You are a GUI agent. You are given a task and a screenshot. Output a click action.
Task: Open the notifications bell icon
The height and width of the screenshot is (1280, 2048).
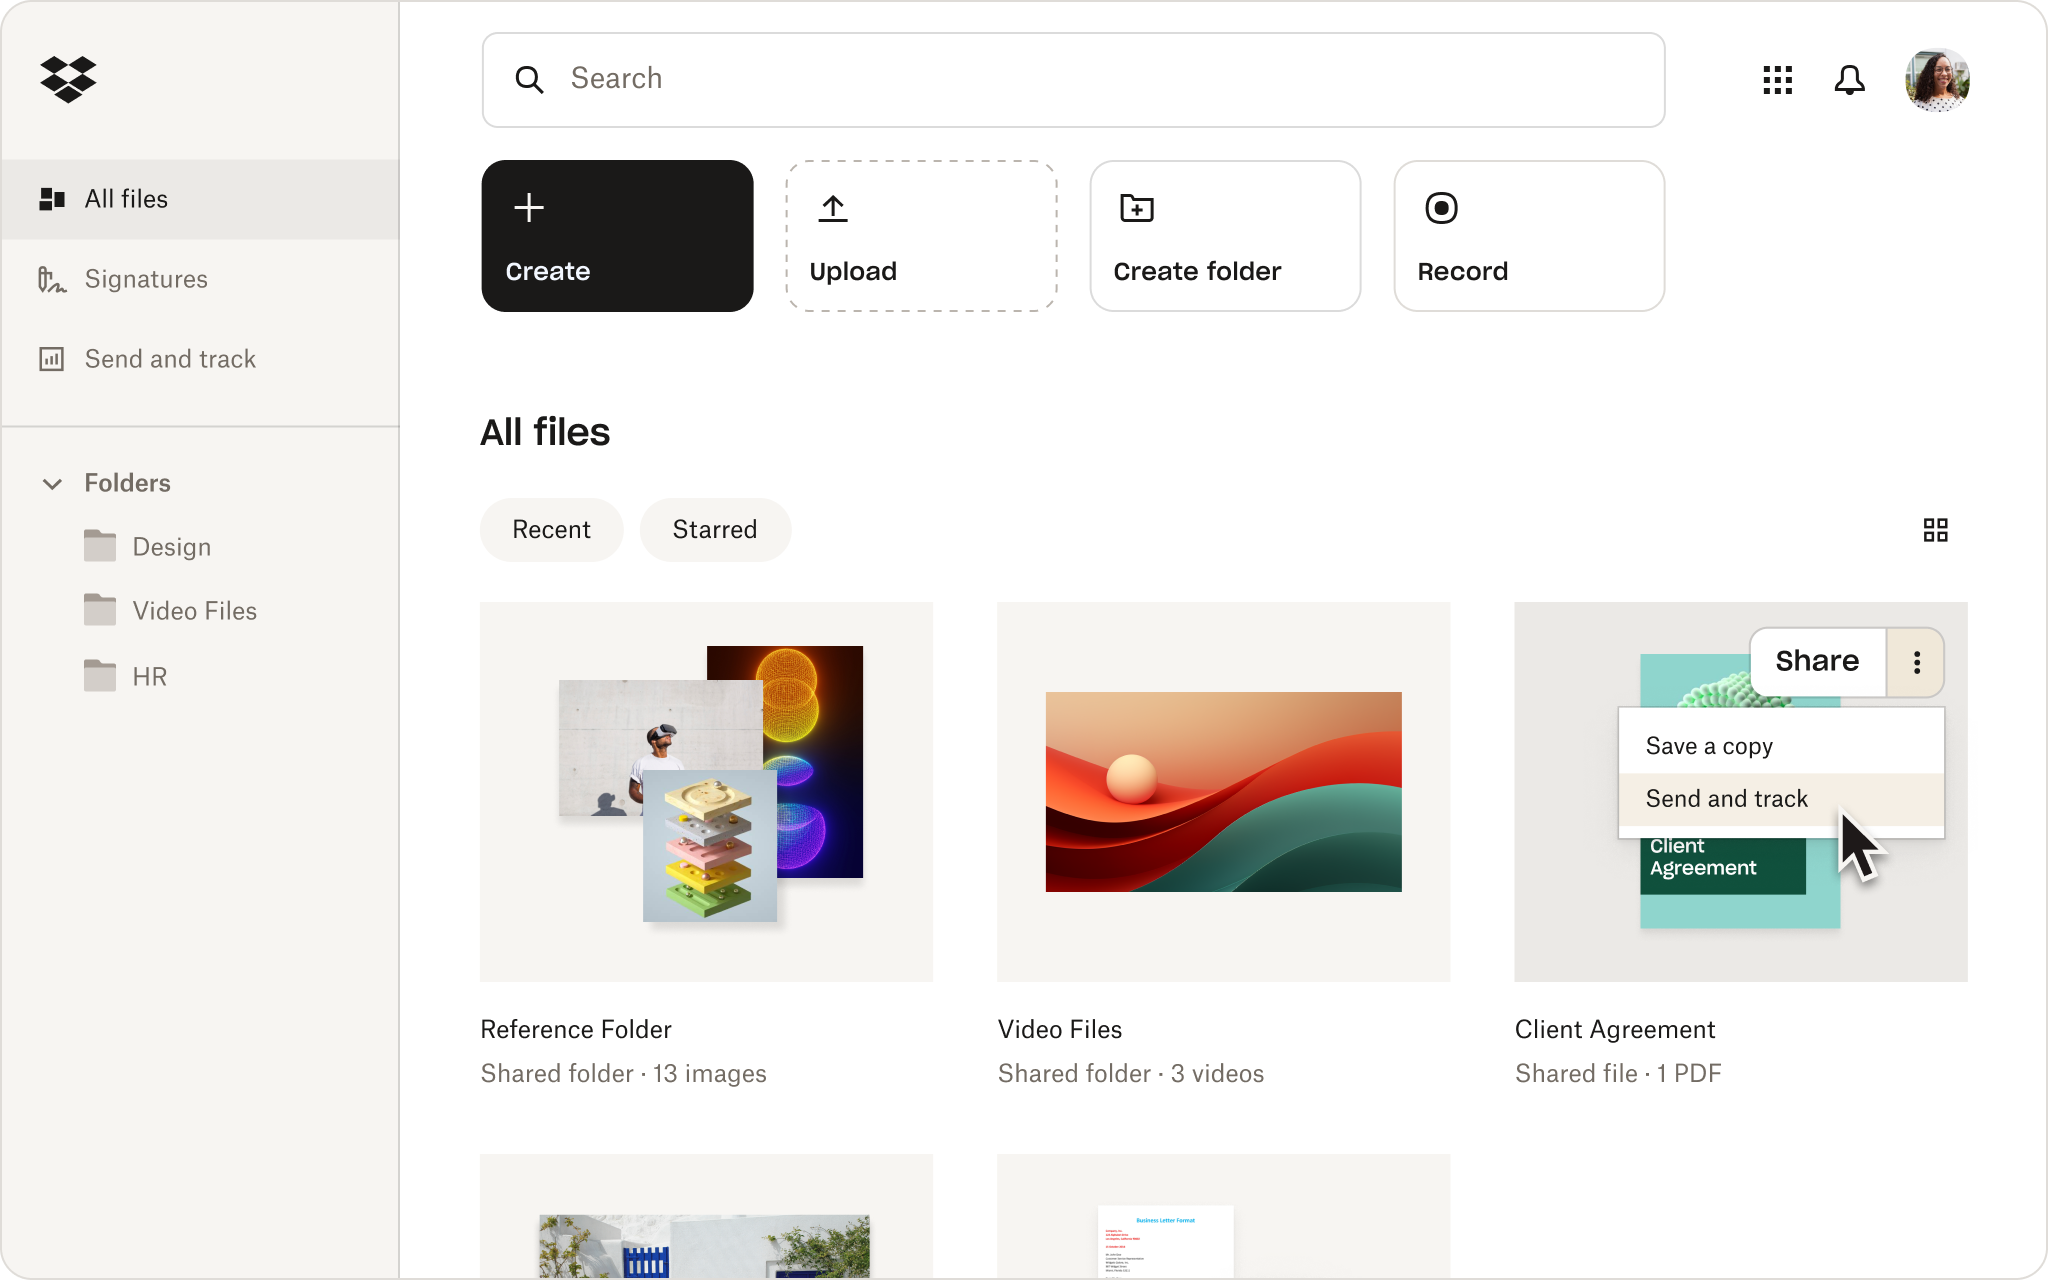click(x=1849, y=78)
